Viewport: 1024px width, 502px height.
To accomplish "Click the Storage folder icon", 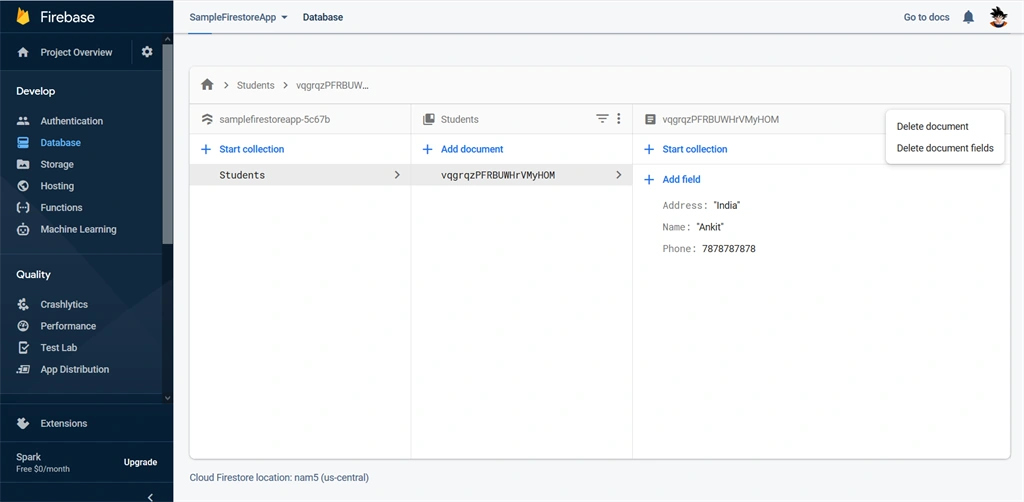I will click(24, 165).
